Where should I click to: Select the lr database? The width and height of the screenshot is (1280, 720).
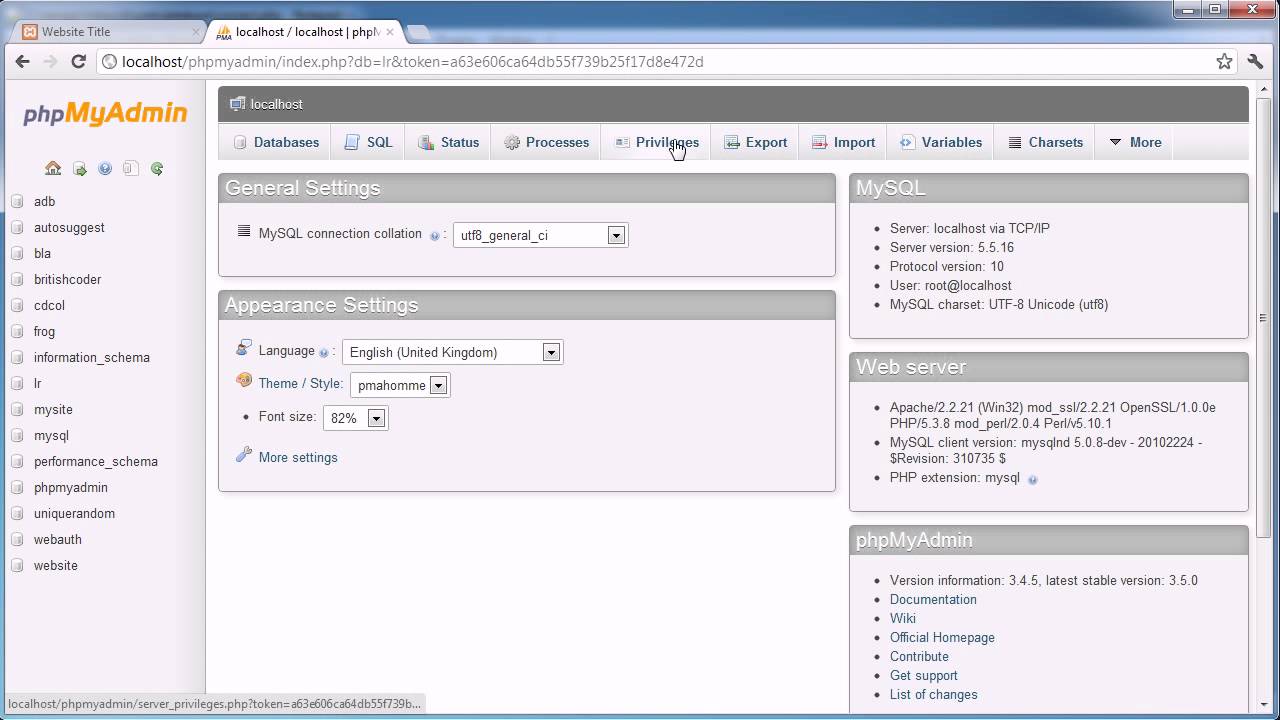[37, 384]
